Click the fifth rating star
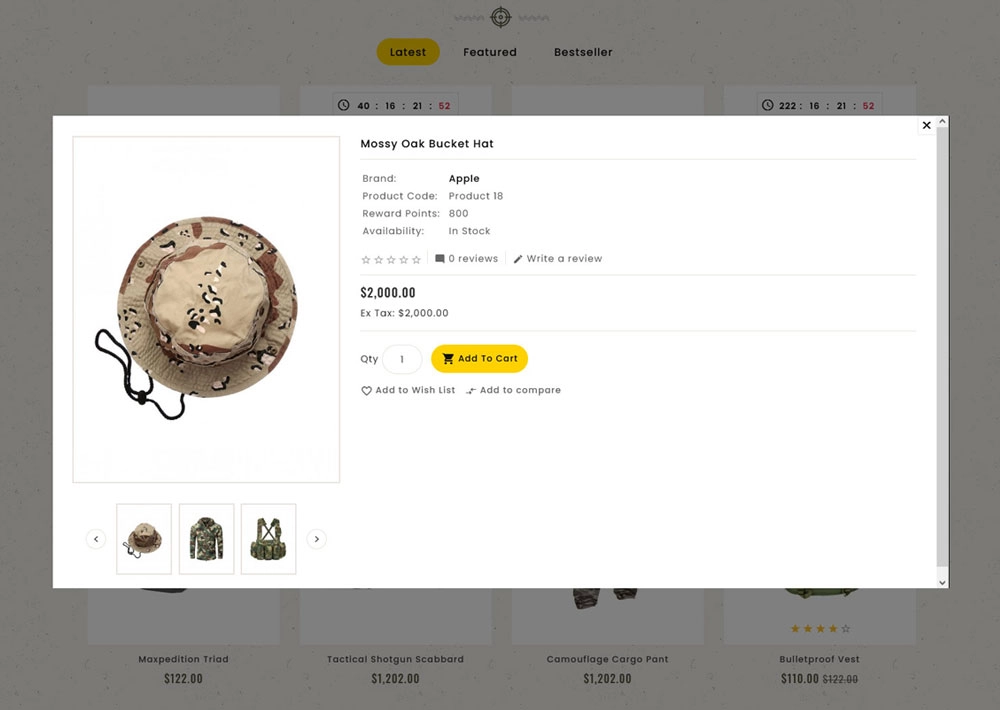The height and width of the screenshot is (710, 1000). click(416, 259)
